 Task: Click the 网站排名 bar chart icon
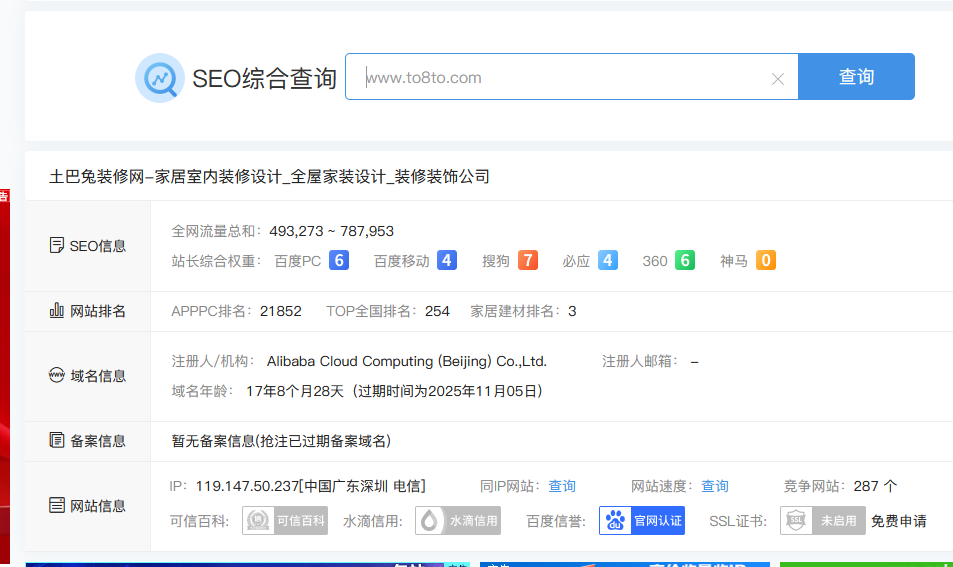pos(57,311)
